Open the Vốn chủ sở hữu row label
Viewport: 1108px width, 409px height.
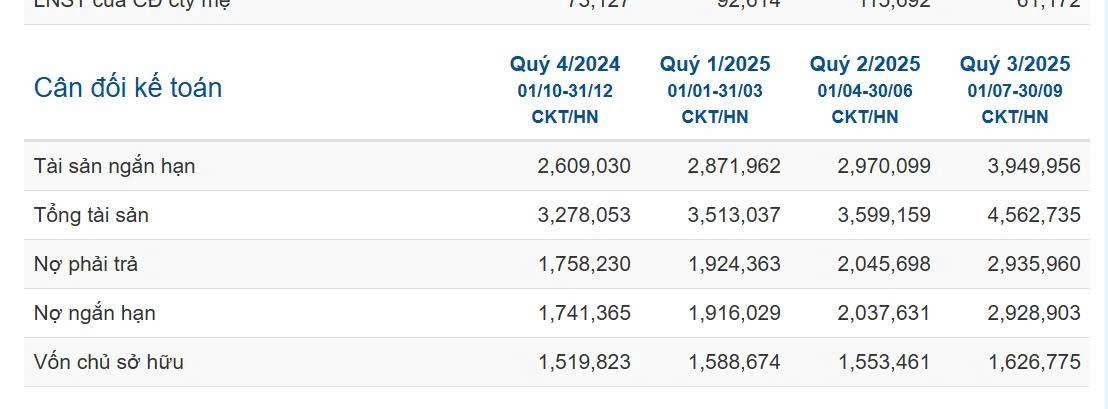coord(109,362)
